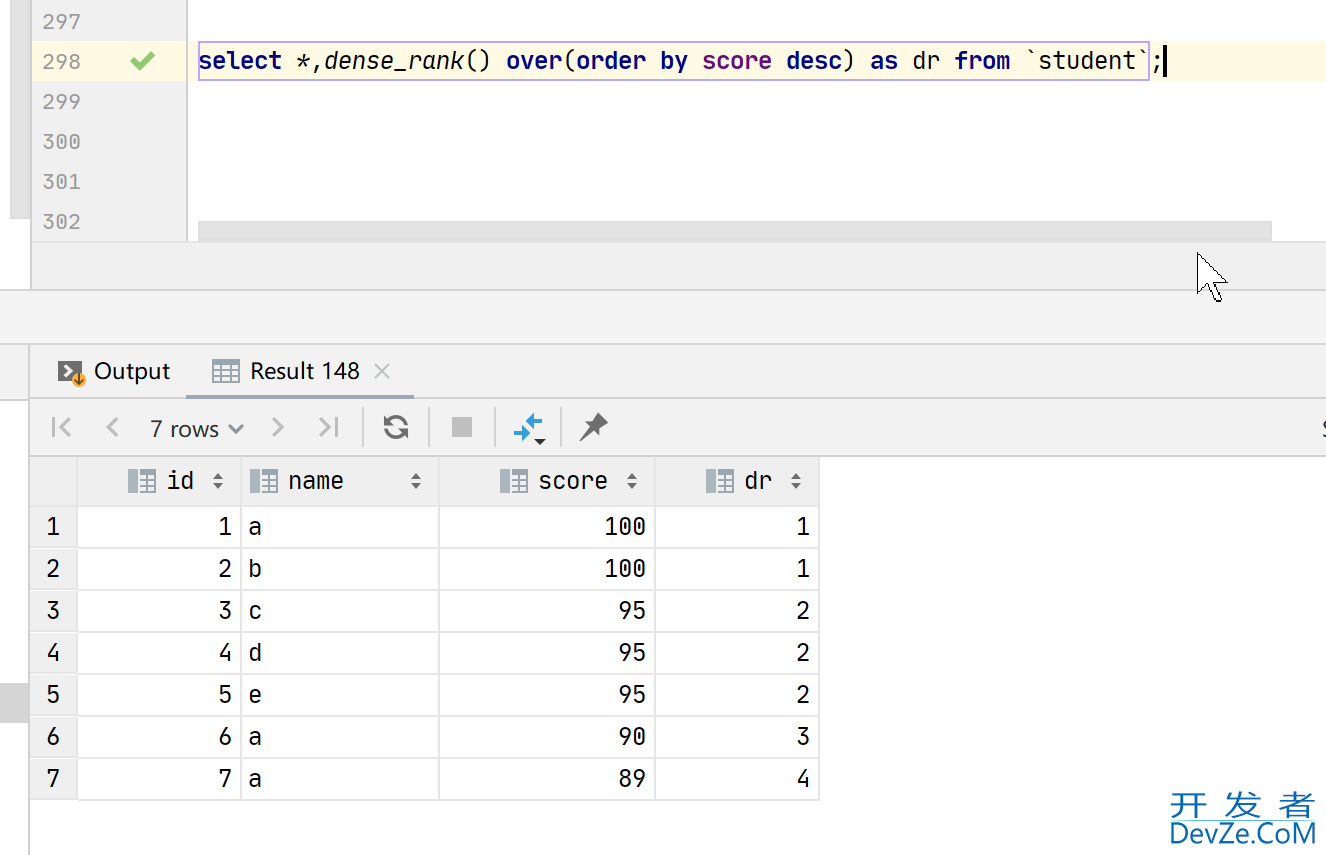The height and width of the screenshot is (855, 1326).
Task: Sort by the dr column header
Action: point(737,481)
